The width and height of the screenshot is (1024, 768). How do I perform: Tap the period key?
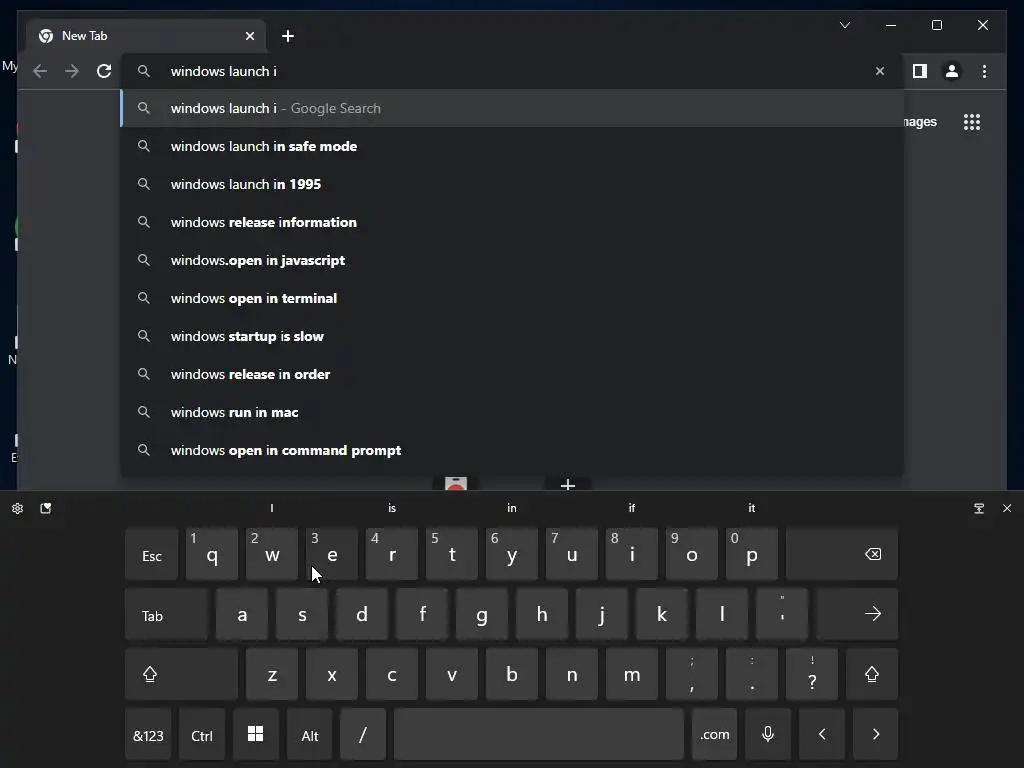(x=752, y=674)
